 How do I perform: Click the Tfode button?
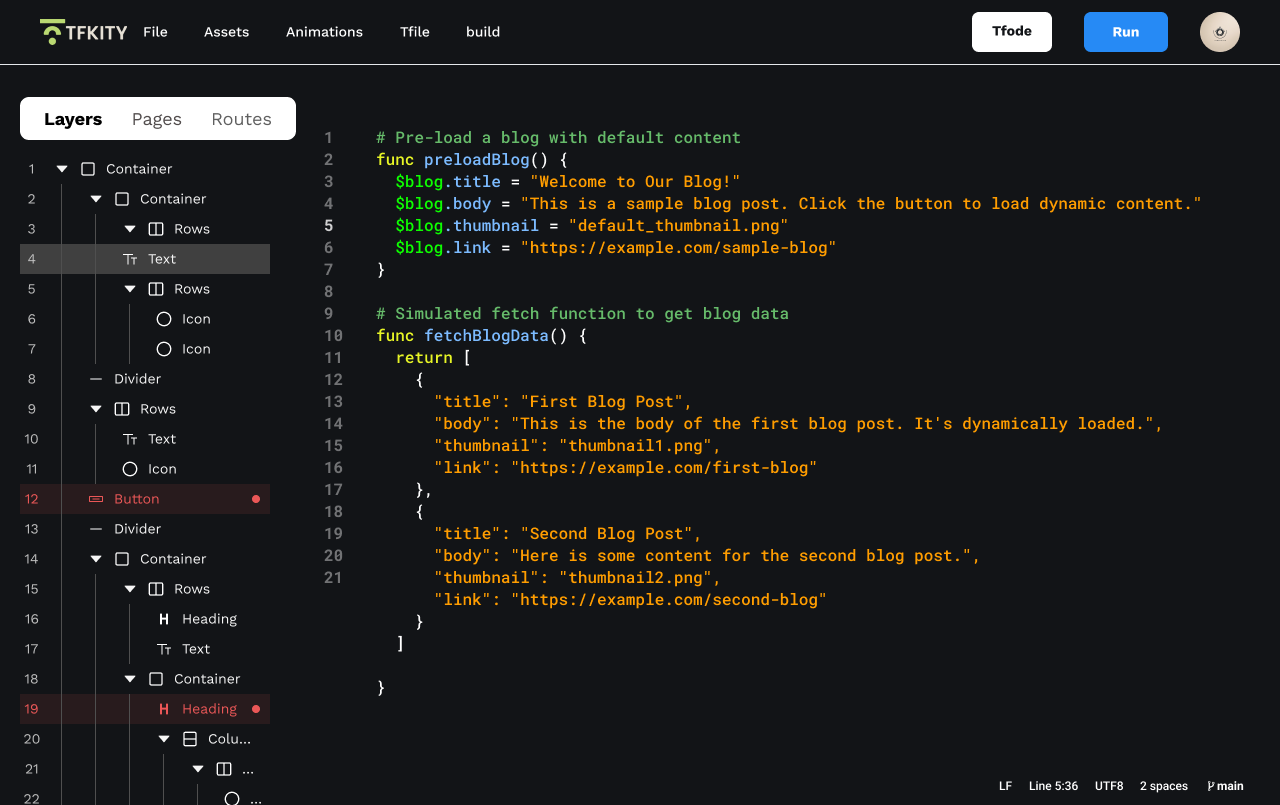tap(1011, 31)
